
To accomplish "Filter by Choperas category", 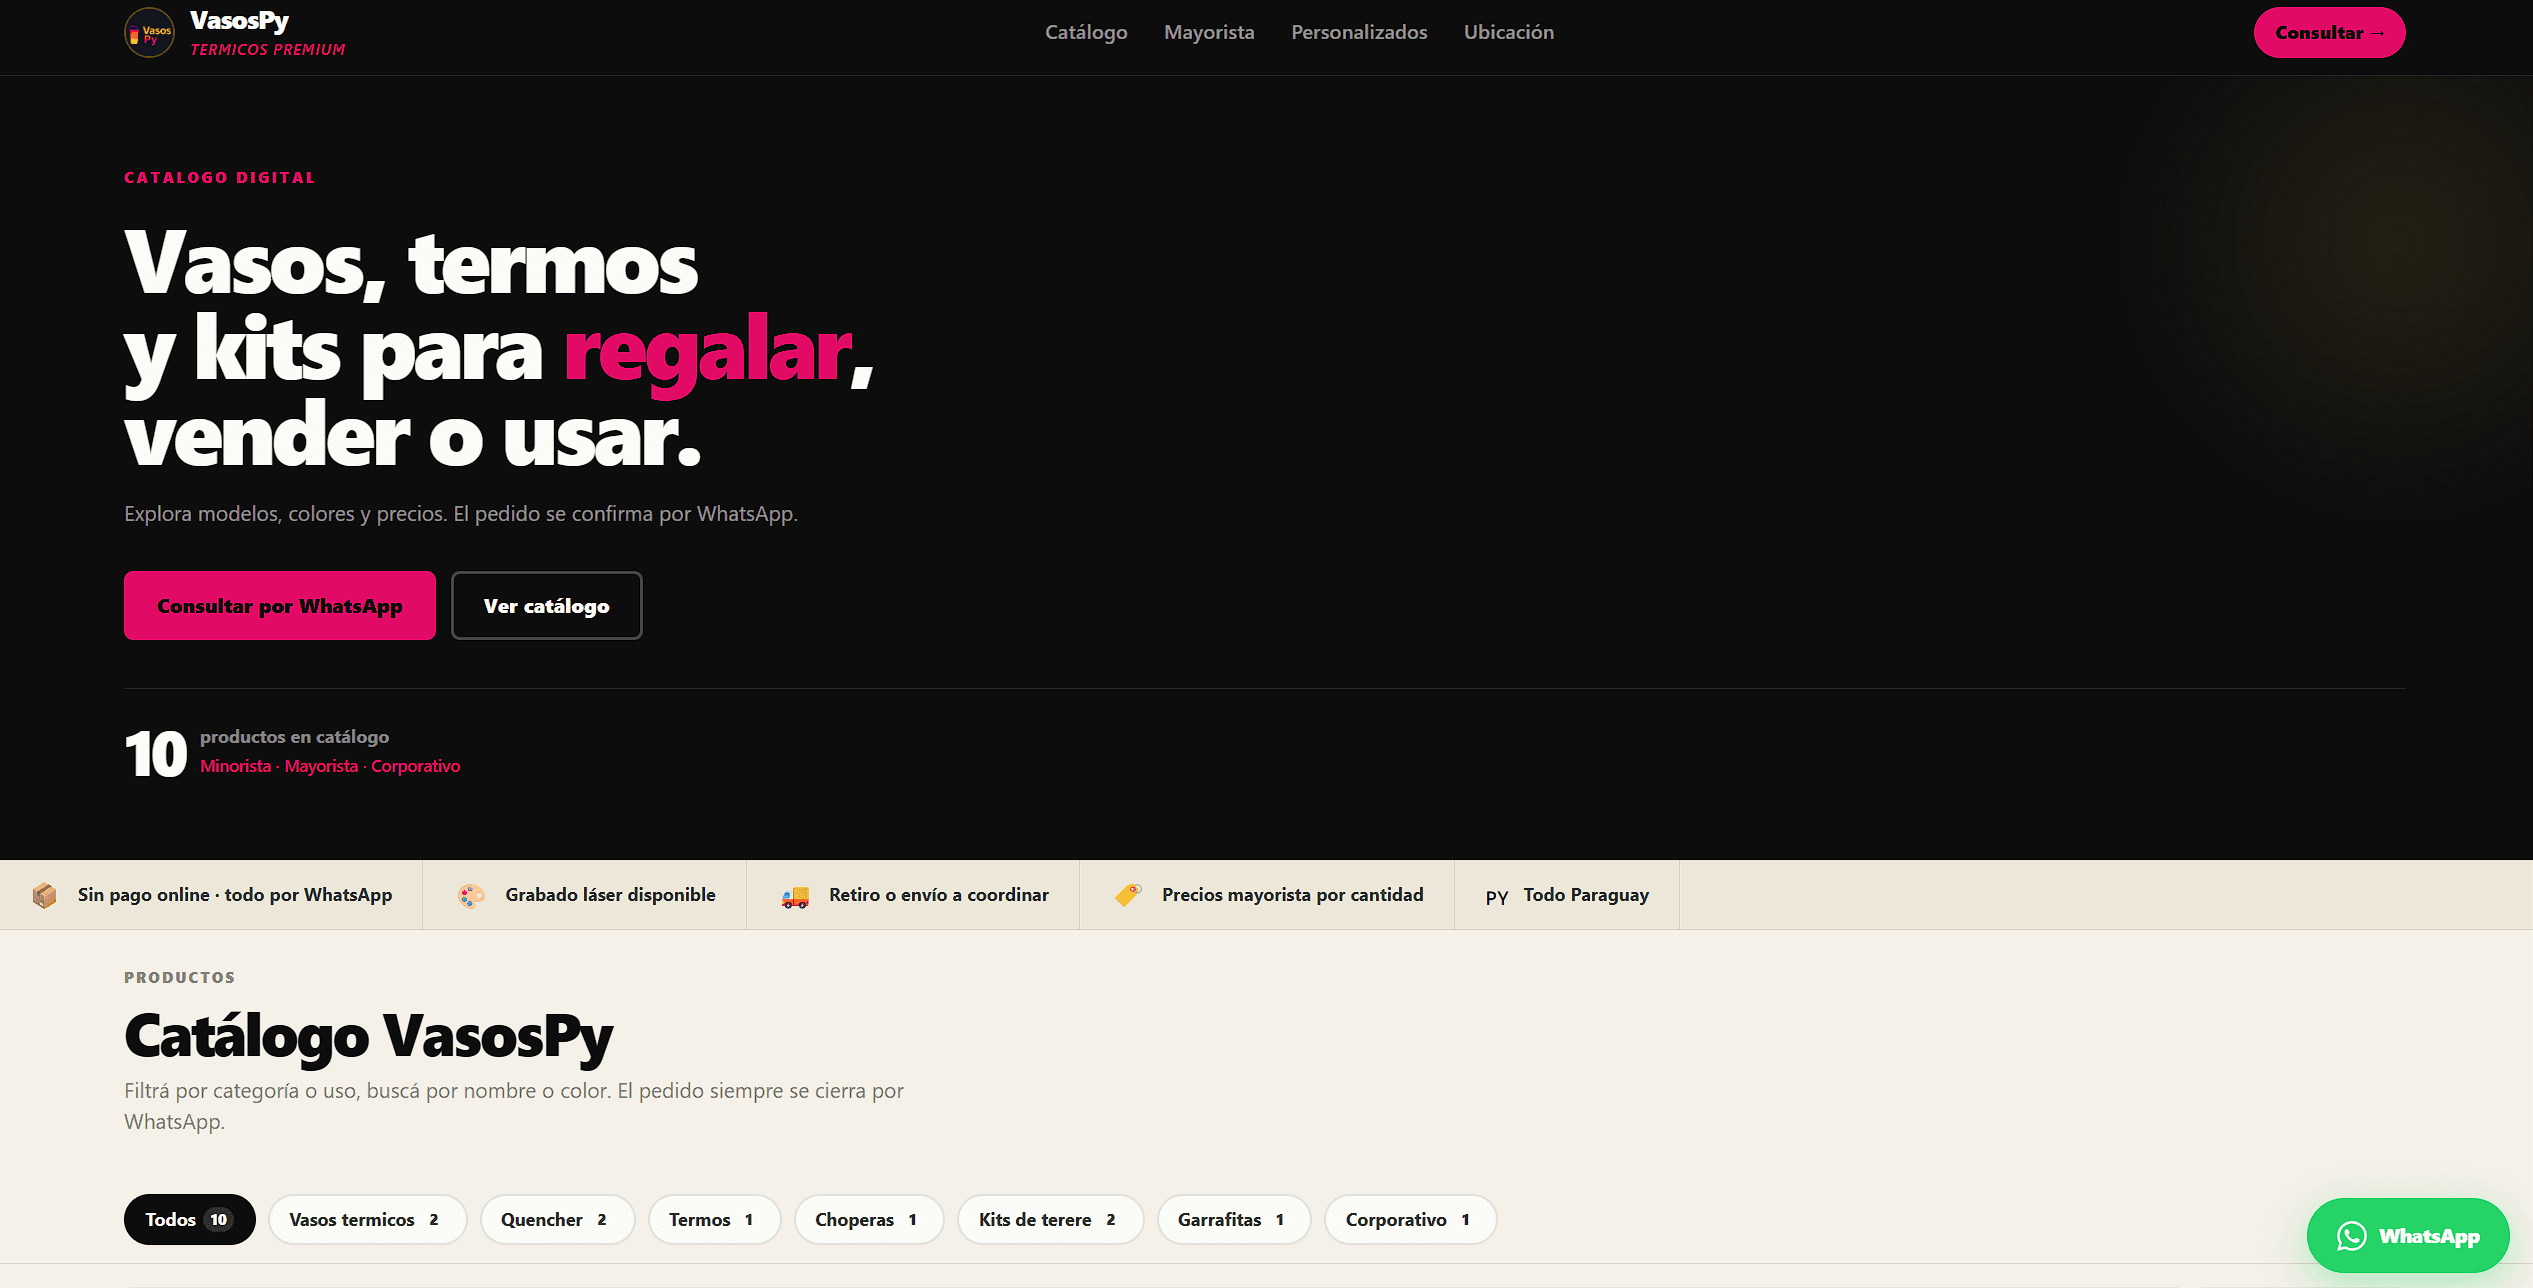I will 869,1220.
